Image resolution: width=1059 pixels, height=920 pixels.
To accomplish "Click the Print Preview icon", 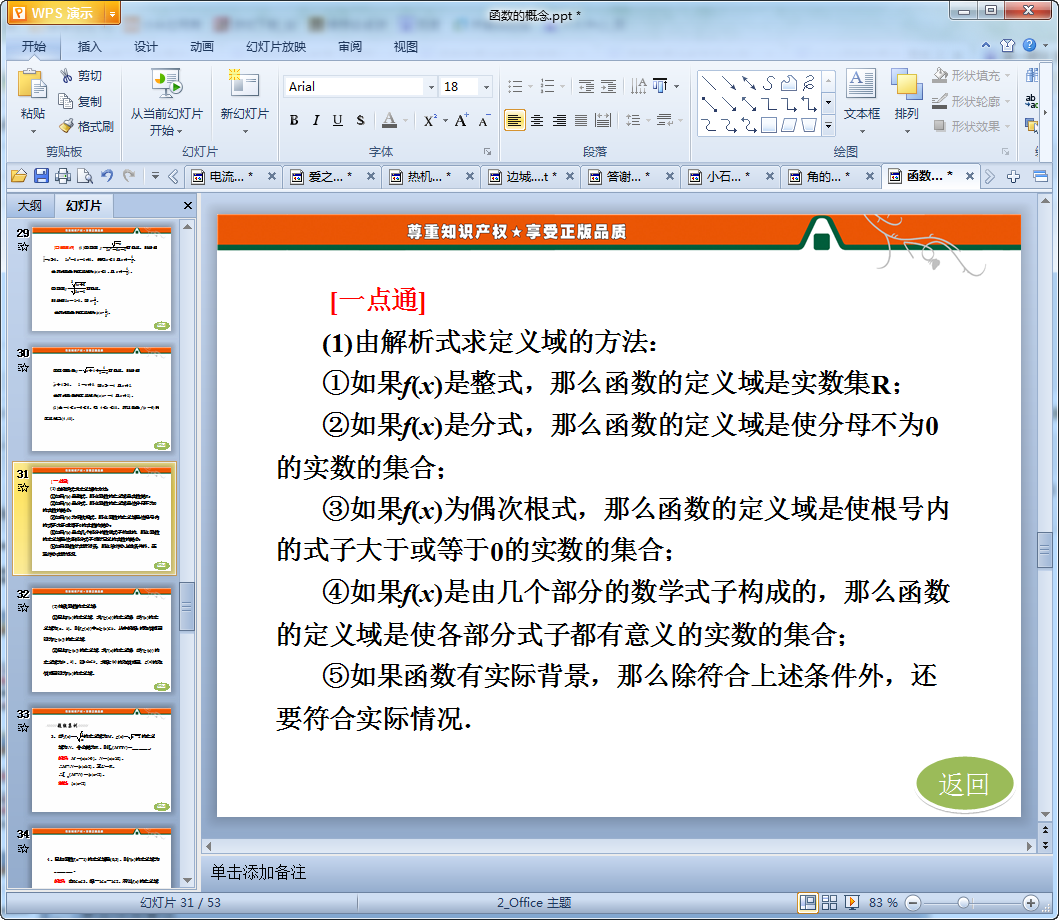I will [85, 176].
